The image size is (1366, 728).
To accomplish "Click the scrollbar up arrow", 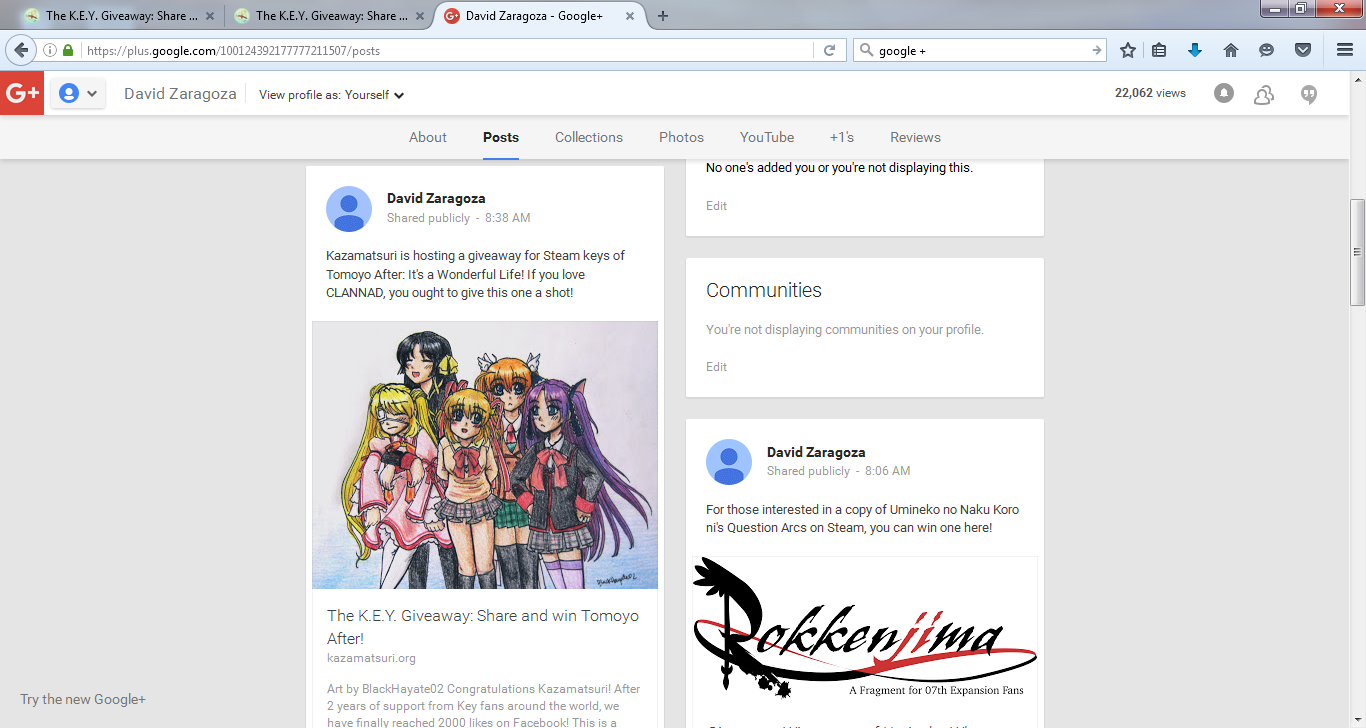I will [x=1357, y=80].
